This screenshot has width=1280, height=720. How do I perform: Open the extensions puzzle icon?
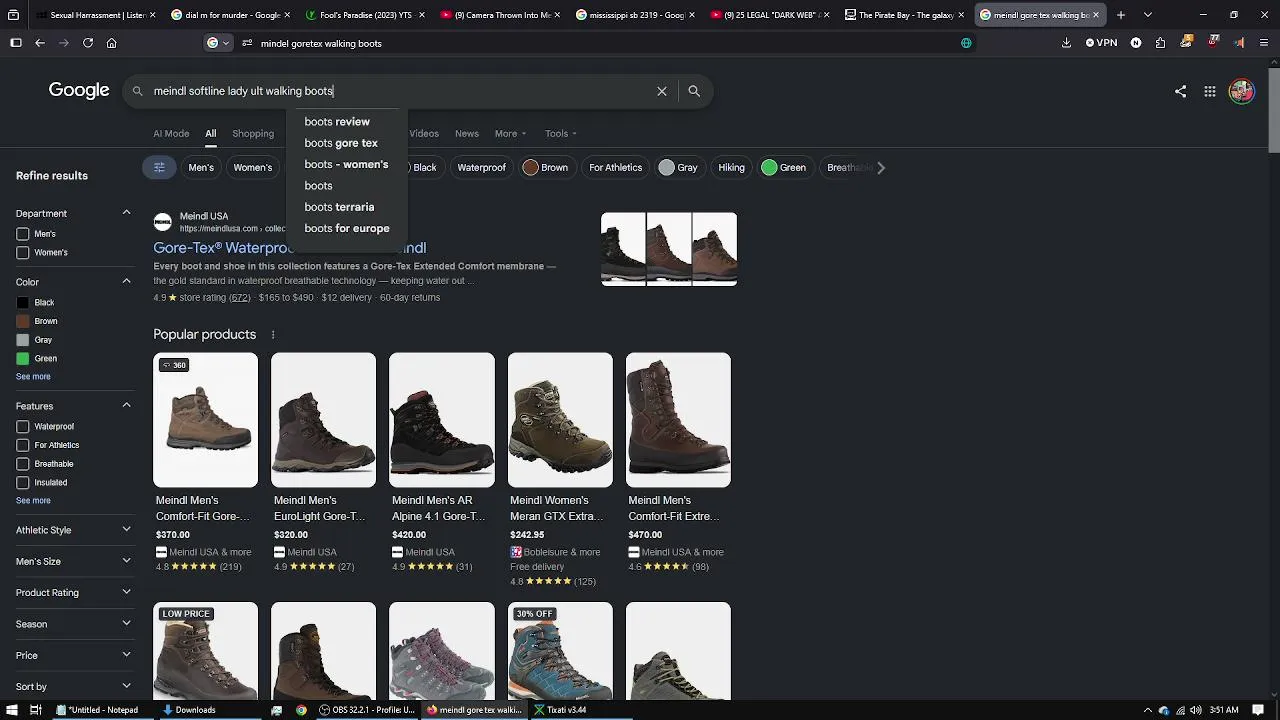point(1160,43)
